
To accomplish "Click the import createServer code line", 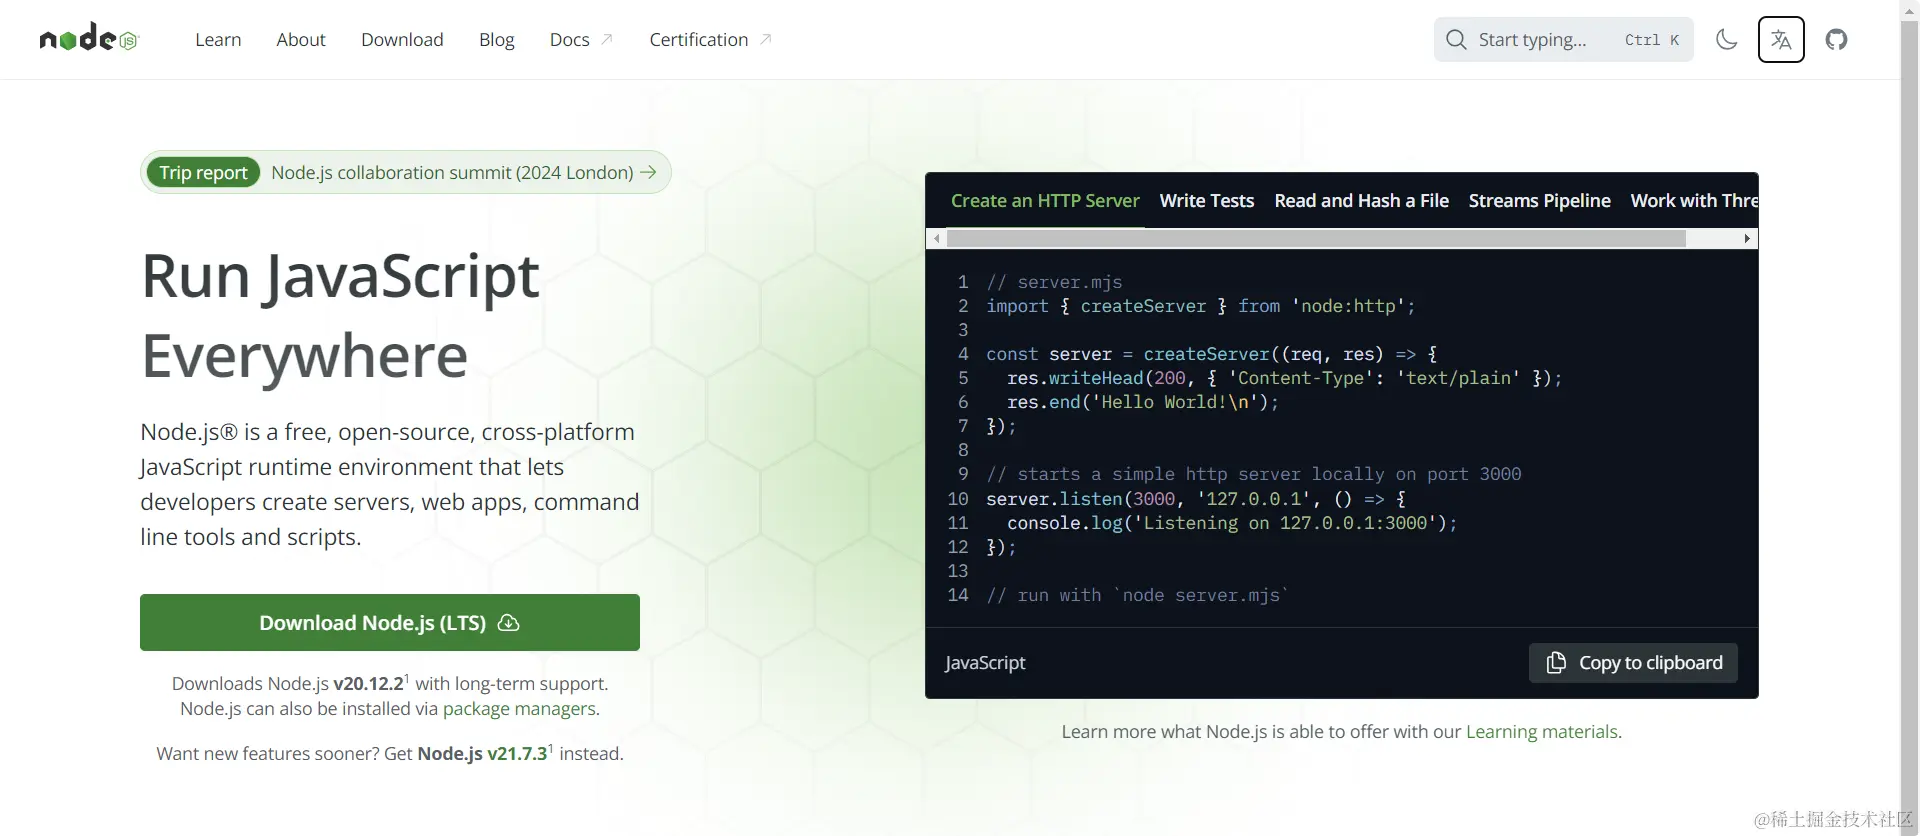I will (x=1201, y=306).
